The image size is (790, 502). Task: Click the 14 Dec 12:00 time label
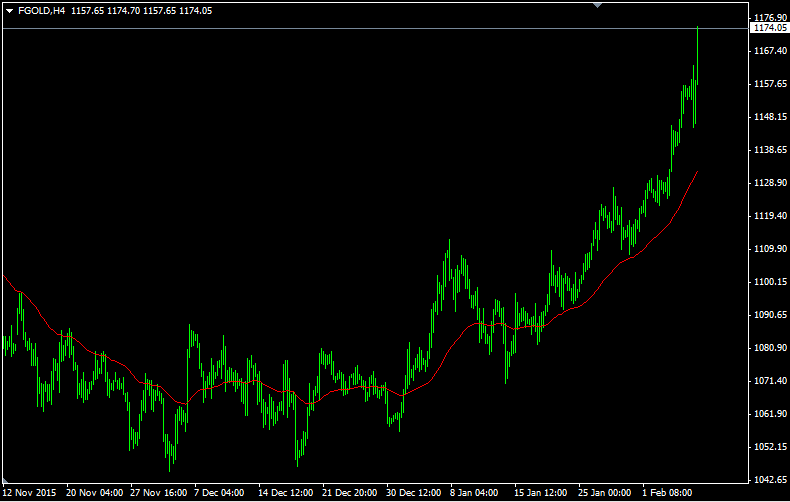(286, 492)
